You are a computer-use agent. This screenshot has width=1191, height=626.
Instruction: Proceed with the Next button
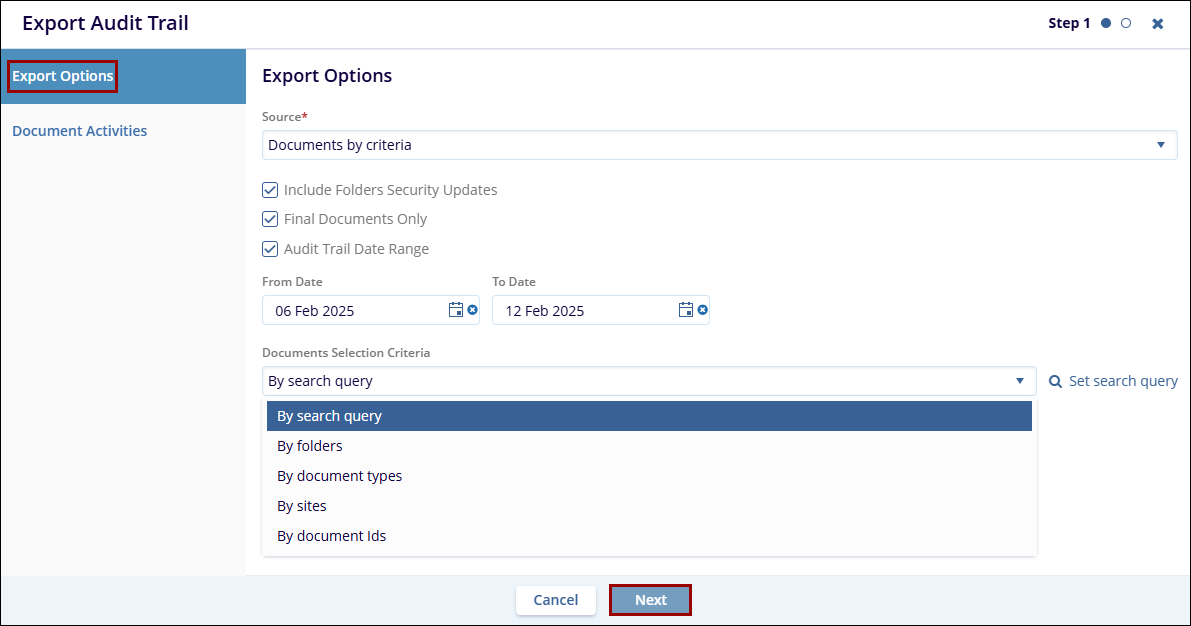click(x=650, y=600)
